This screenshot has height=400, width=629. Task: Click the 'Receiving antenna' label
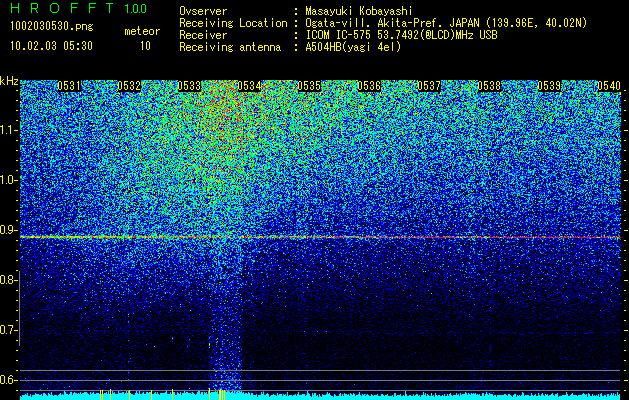click(x=230, y=47)
